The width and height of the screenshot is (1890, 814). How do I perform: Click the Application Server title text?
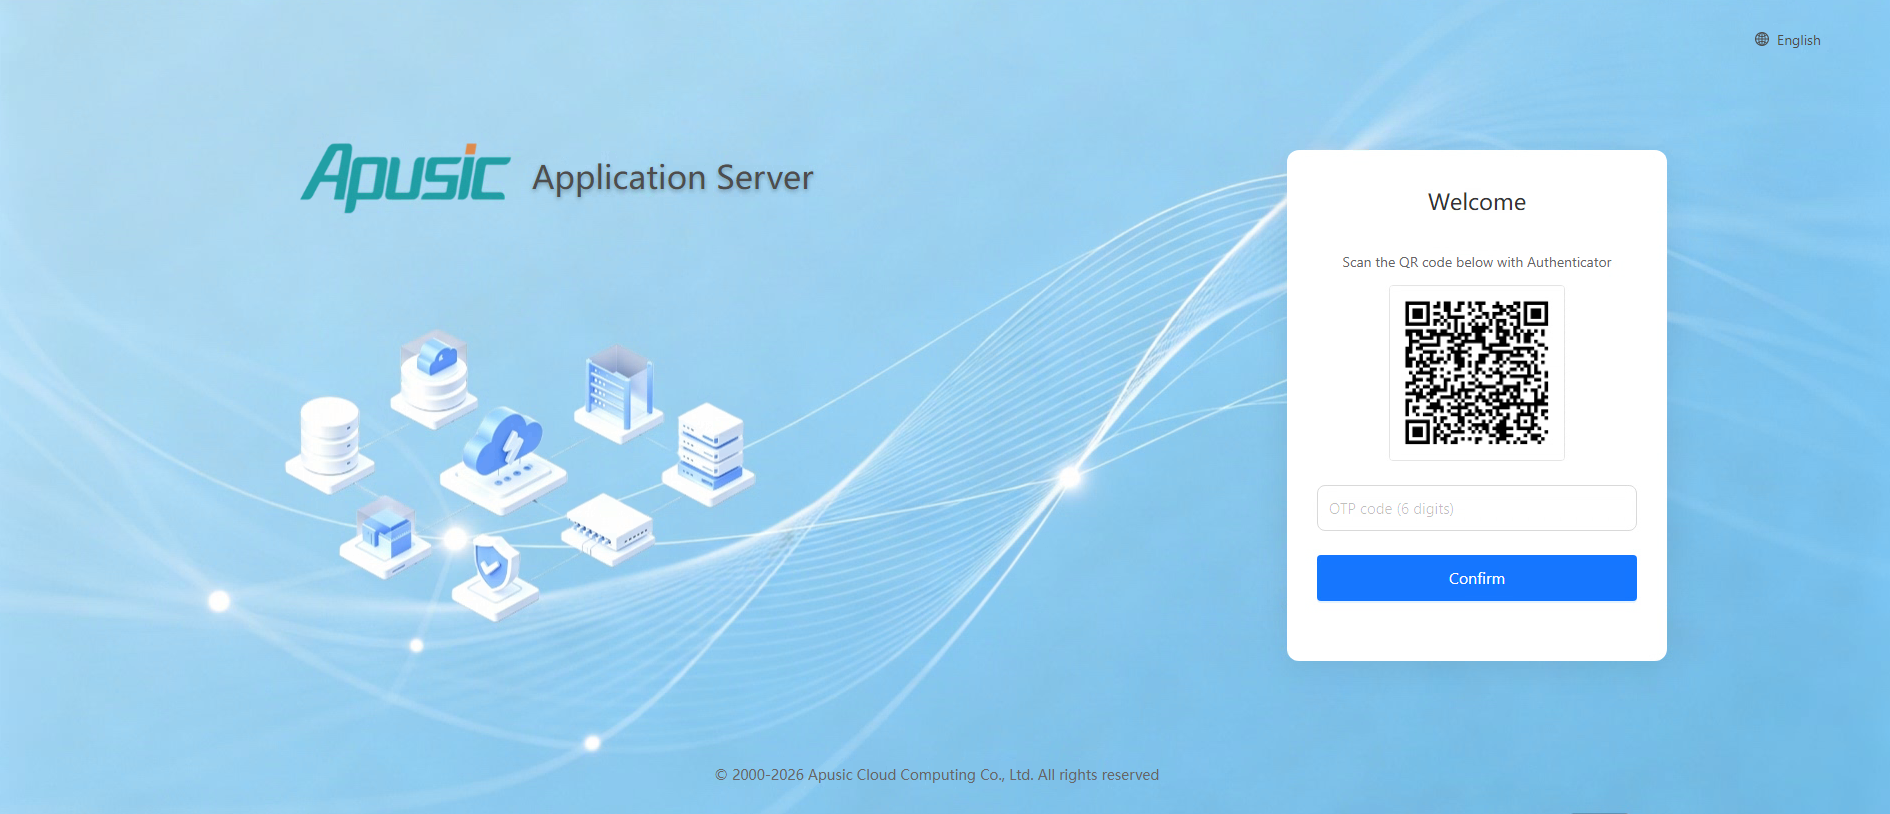point(673,178)
